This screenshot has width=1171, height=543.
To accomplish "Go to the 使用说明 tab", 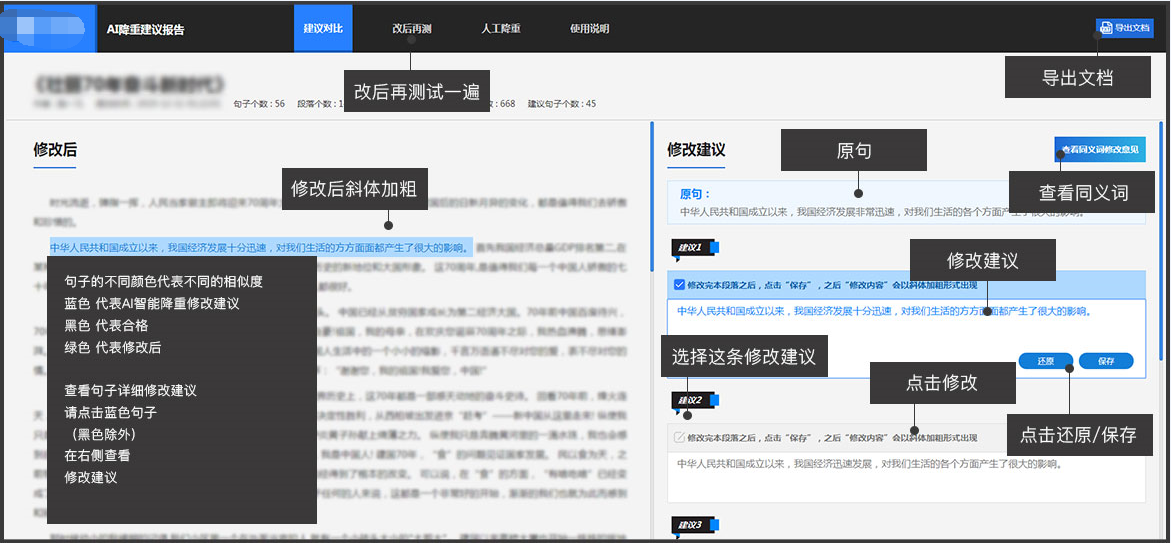I will (589, 29).
